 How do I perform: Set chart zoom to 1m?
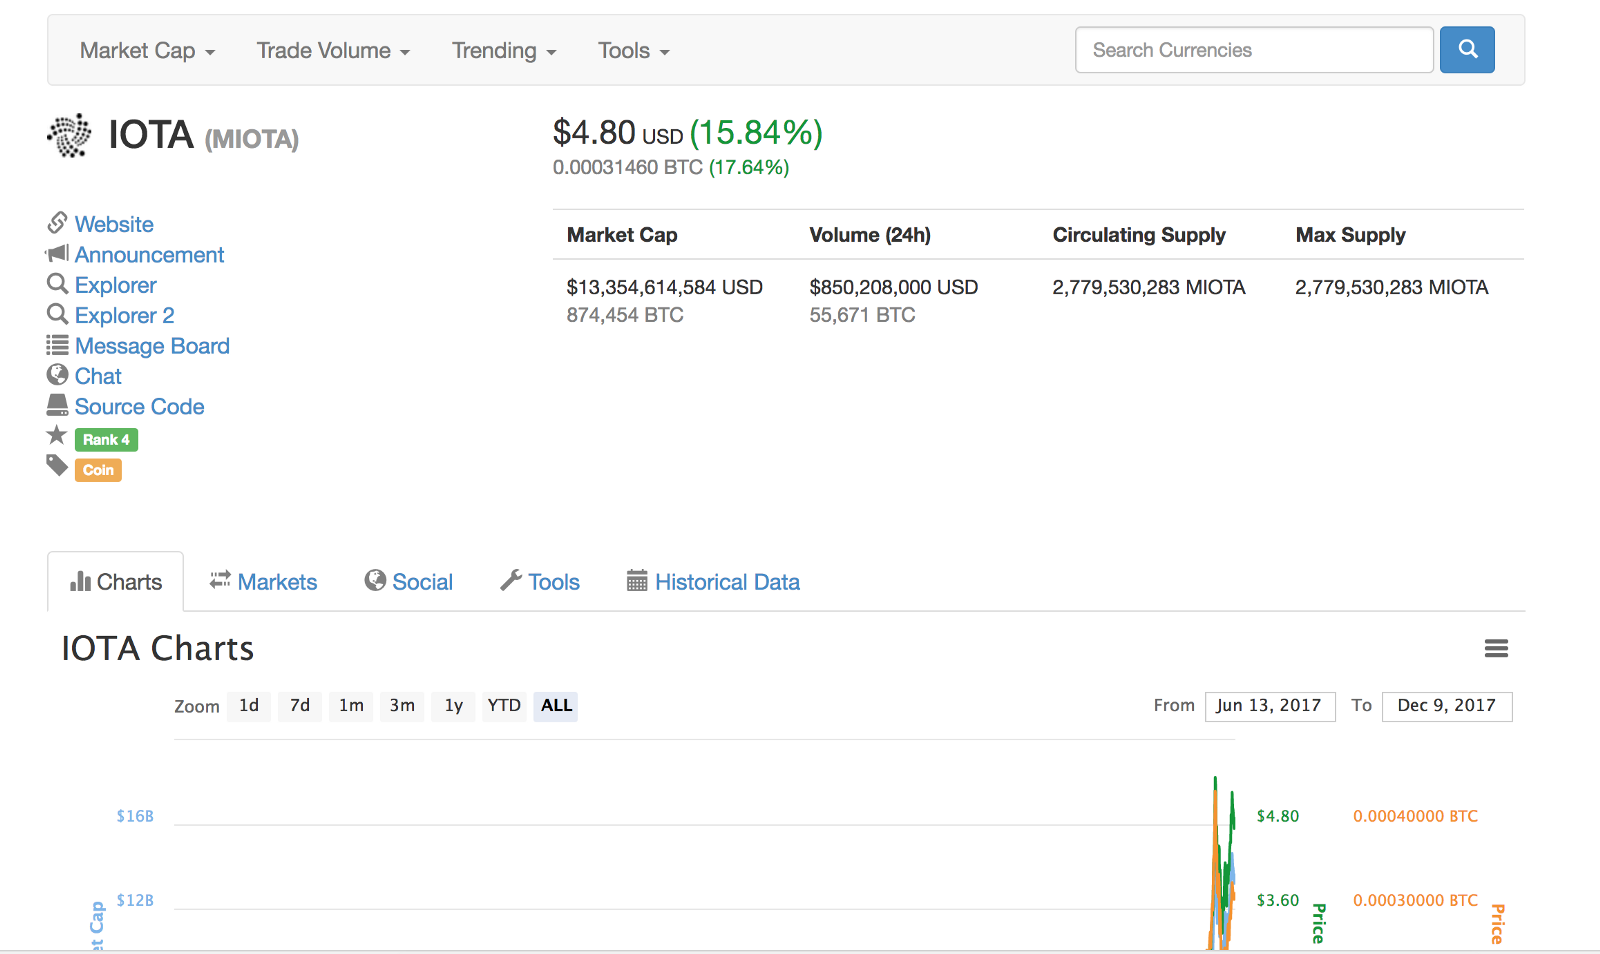[351, 706]
